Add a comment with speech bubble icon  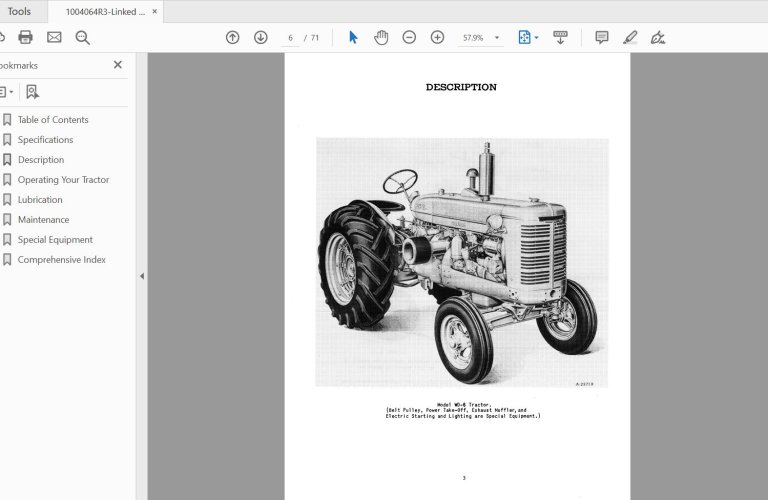(x=601, y=37)
